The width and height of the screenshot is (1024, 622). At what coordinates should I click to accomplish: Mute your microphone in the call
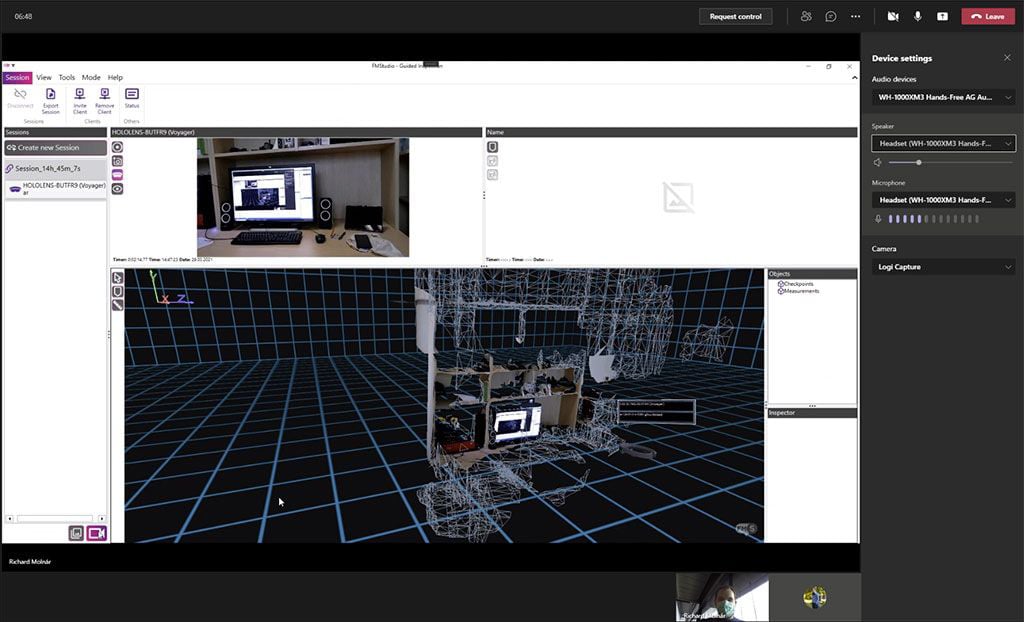tap(920, 16)
